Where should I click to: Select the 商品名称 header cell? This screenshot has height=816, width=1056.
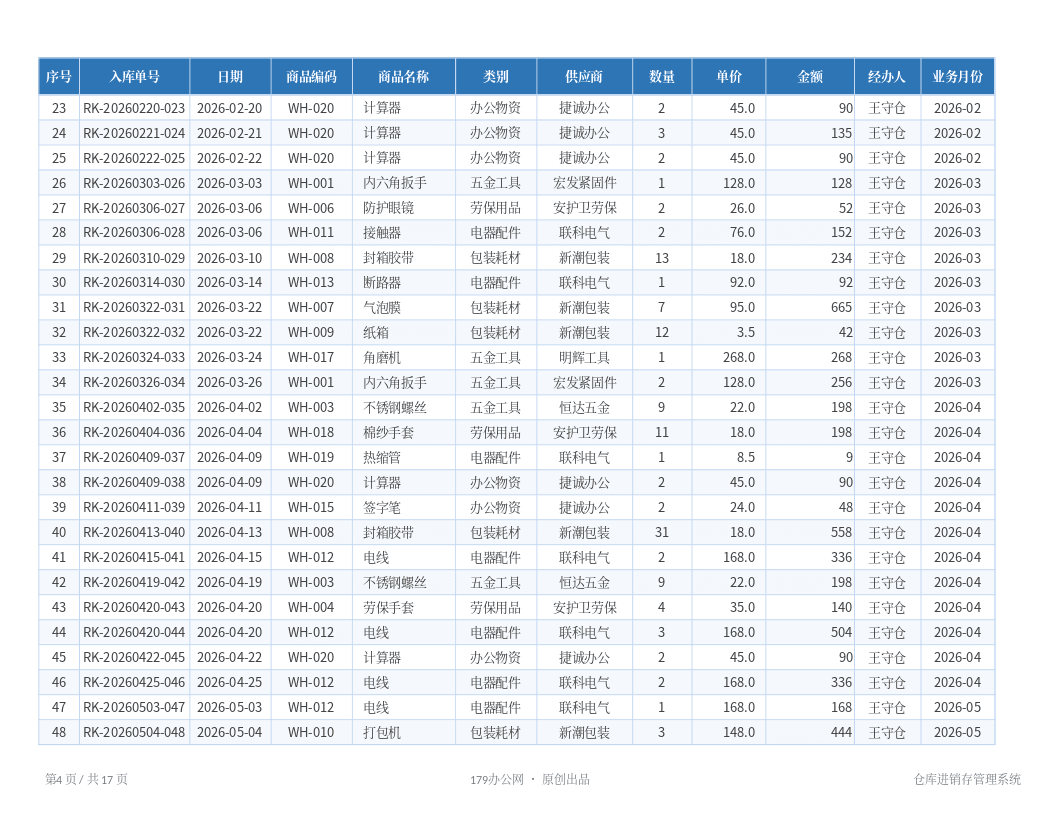(403, 77)
